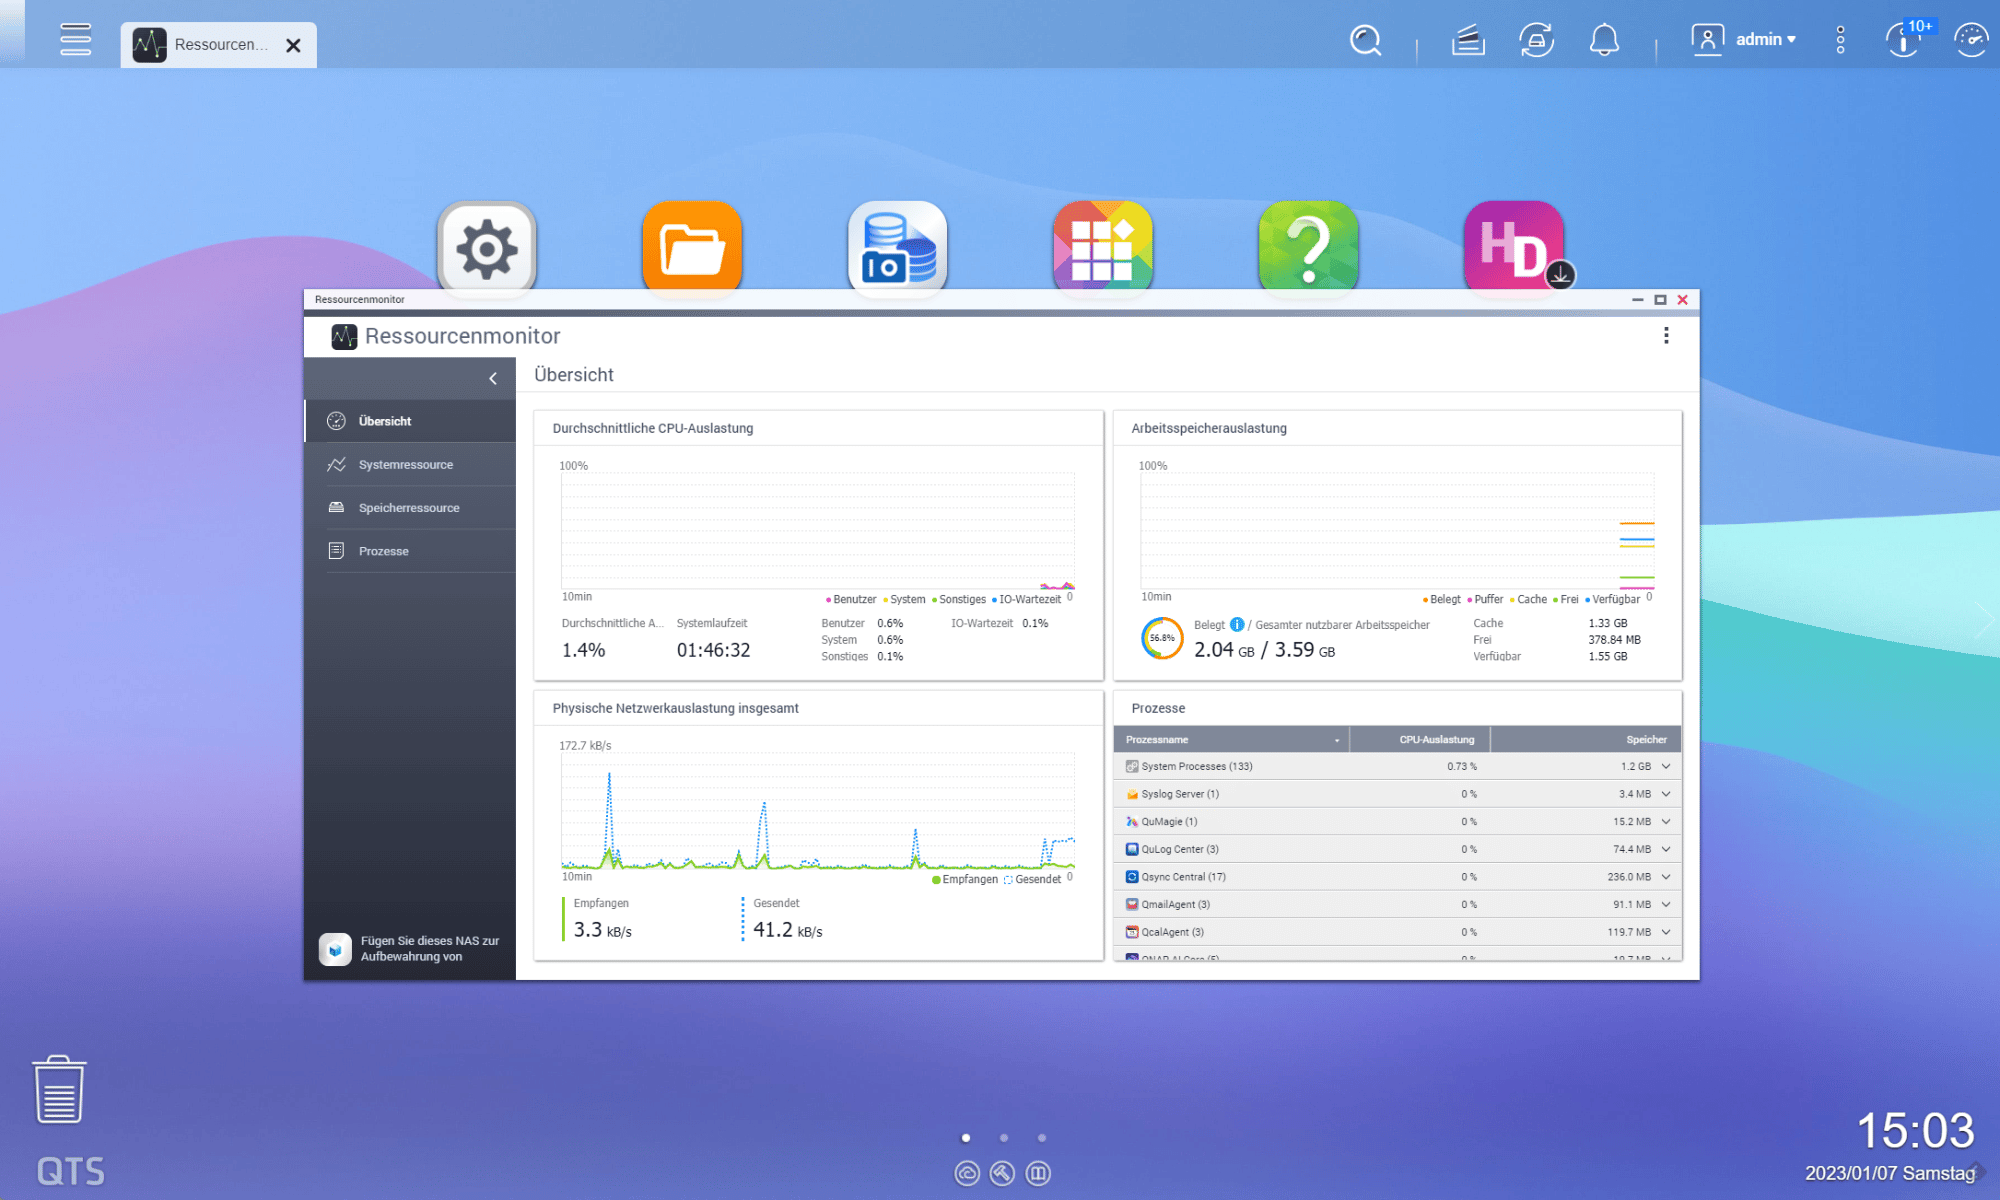Launch the App Center grid icon
The image size is (2000, 1200).
pos(1102,248)
